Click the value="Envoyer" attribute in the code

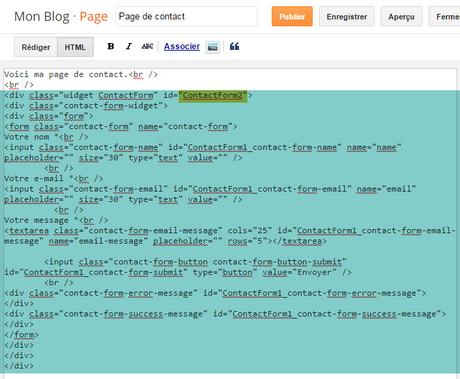299,272
